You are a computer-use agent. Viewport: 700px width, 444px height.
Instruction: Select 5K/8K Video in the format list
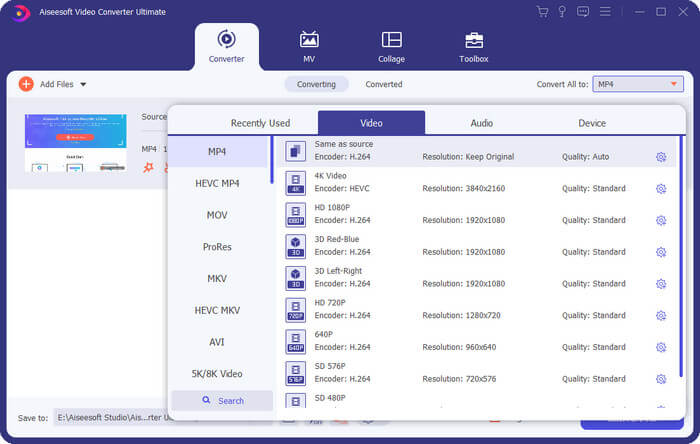[217, 373]
